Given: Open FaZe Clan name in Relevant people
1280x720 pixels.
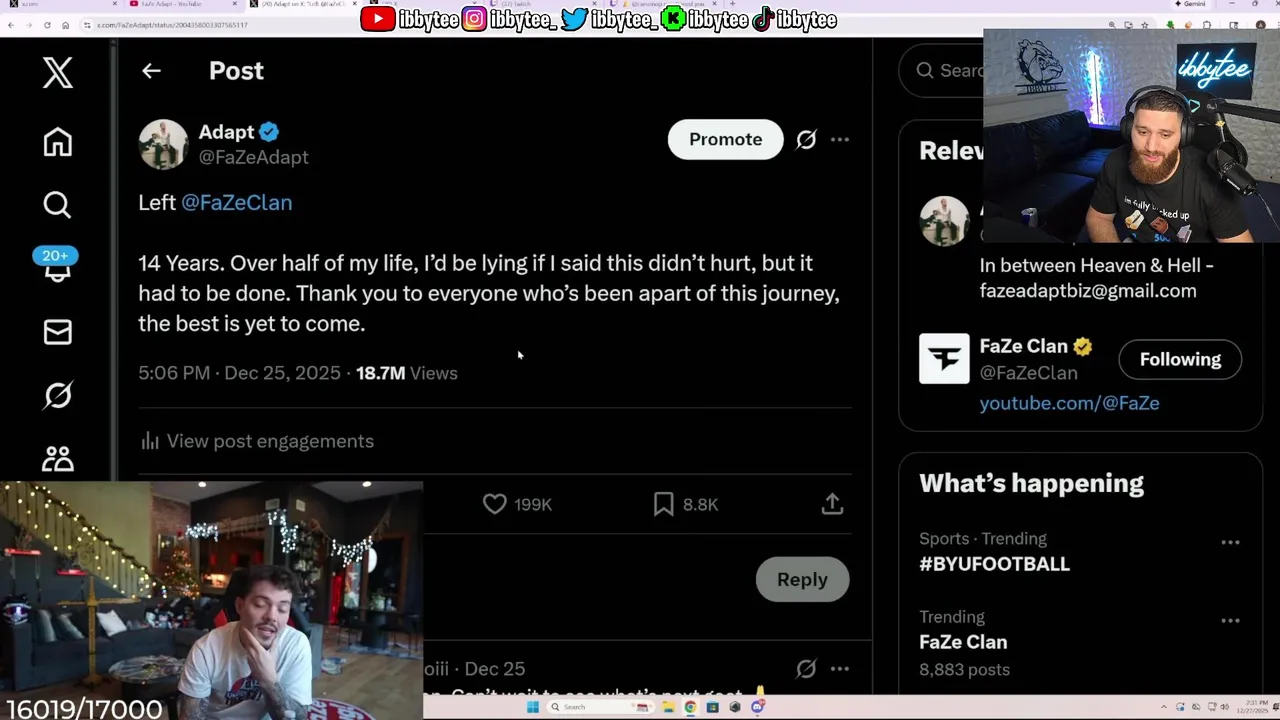Looking at the screenshot, I should pyautogui.click(x=1023, y=346).
